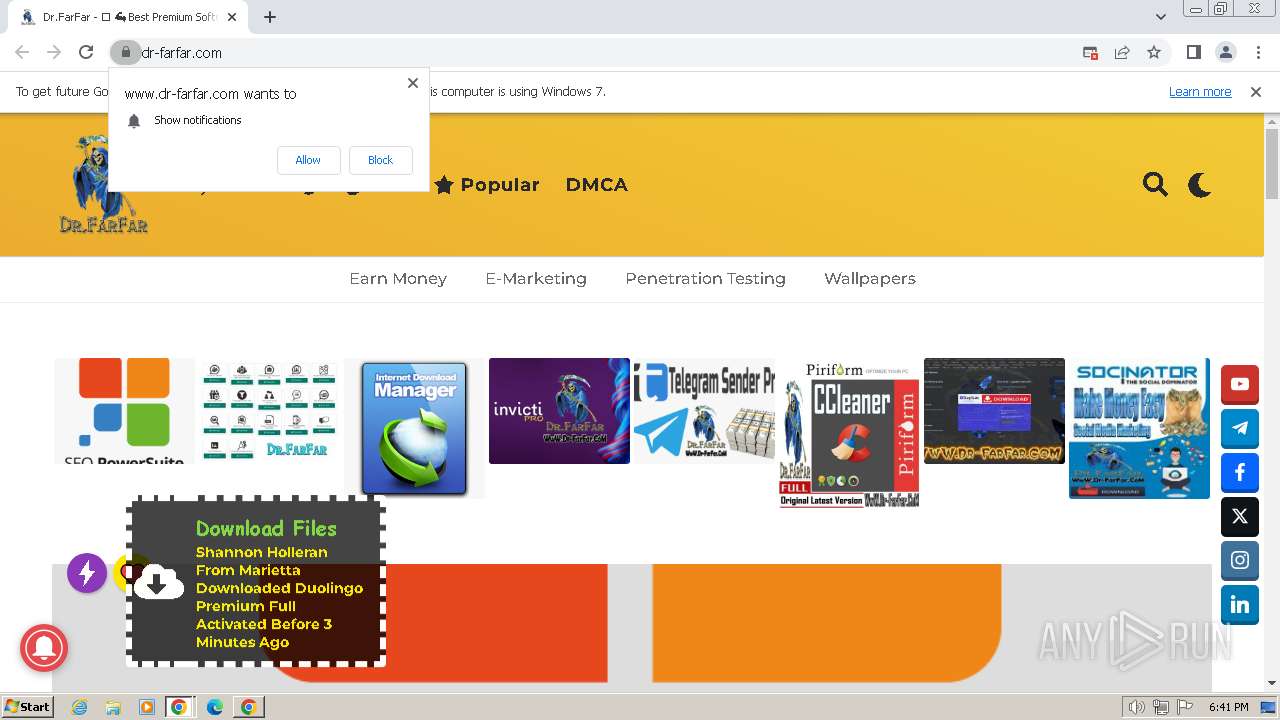This screenshot has width=1280, height=720.
Task: Click the page vertical scrollbar thumb
Action: pyautogui.click(x=1271, y=164)
